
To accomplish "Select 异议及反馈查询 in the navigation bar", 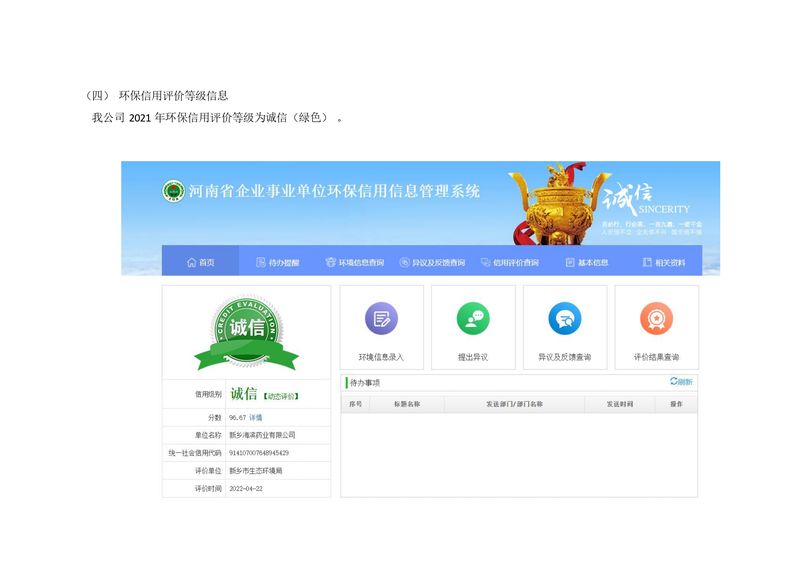I will tap(432, 262).
